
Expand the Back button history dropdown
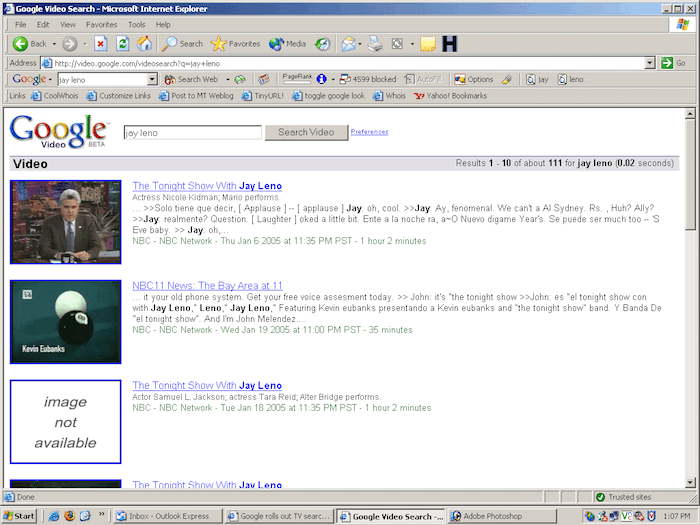tap(53, 44)
